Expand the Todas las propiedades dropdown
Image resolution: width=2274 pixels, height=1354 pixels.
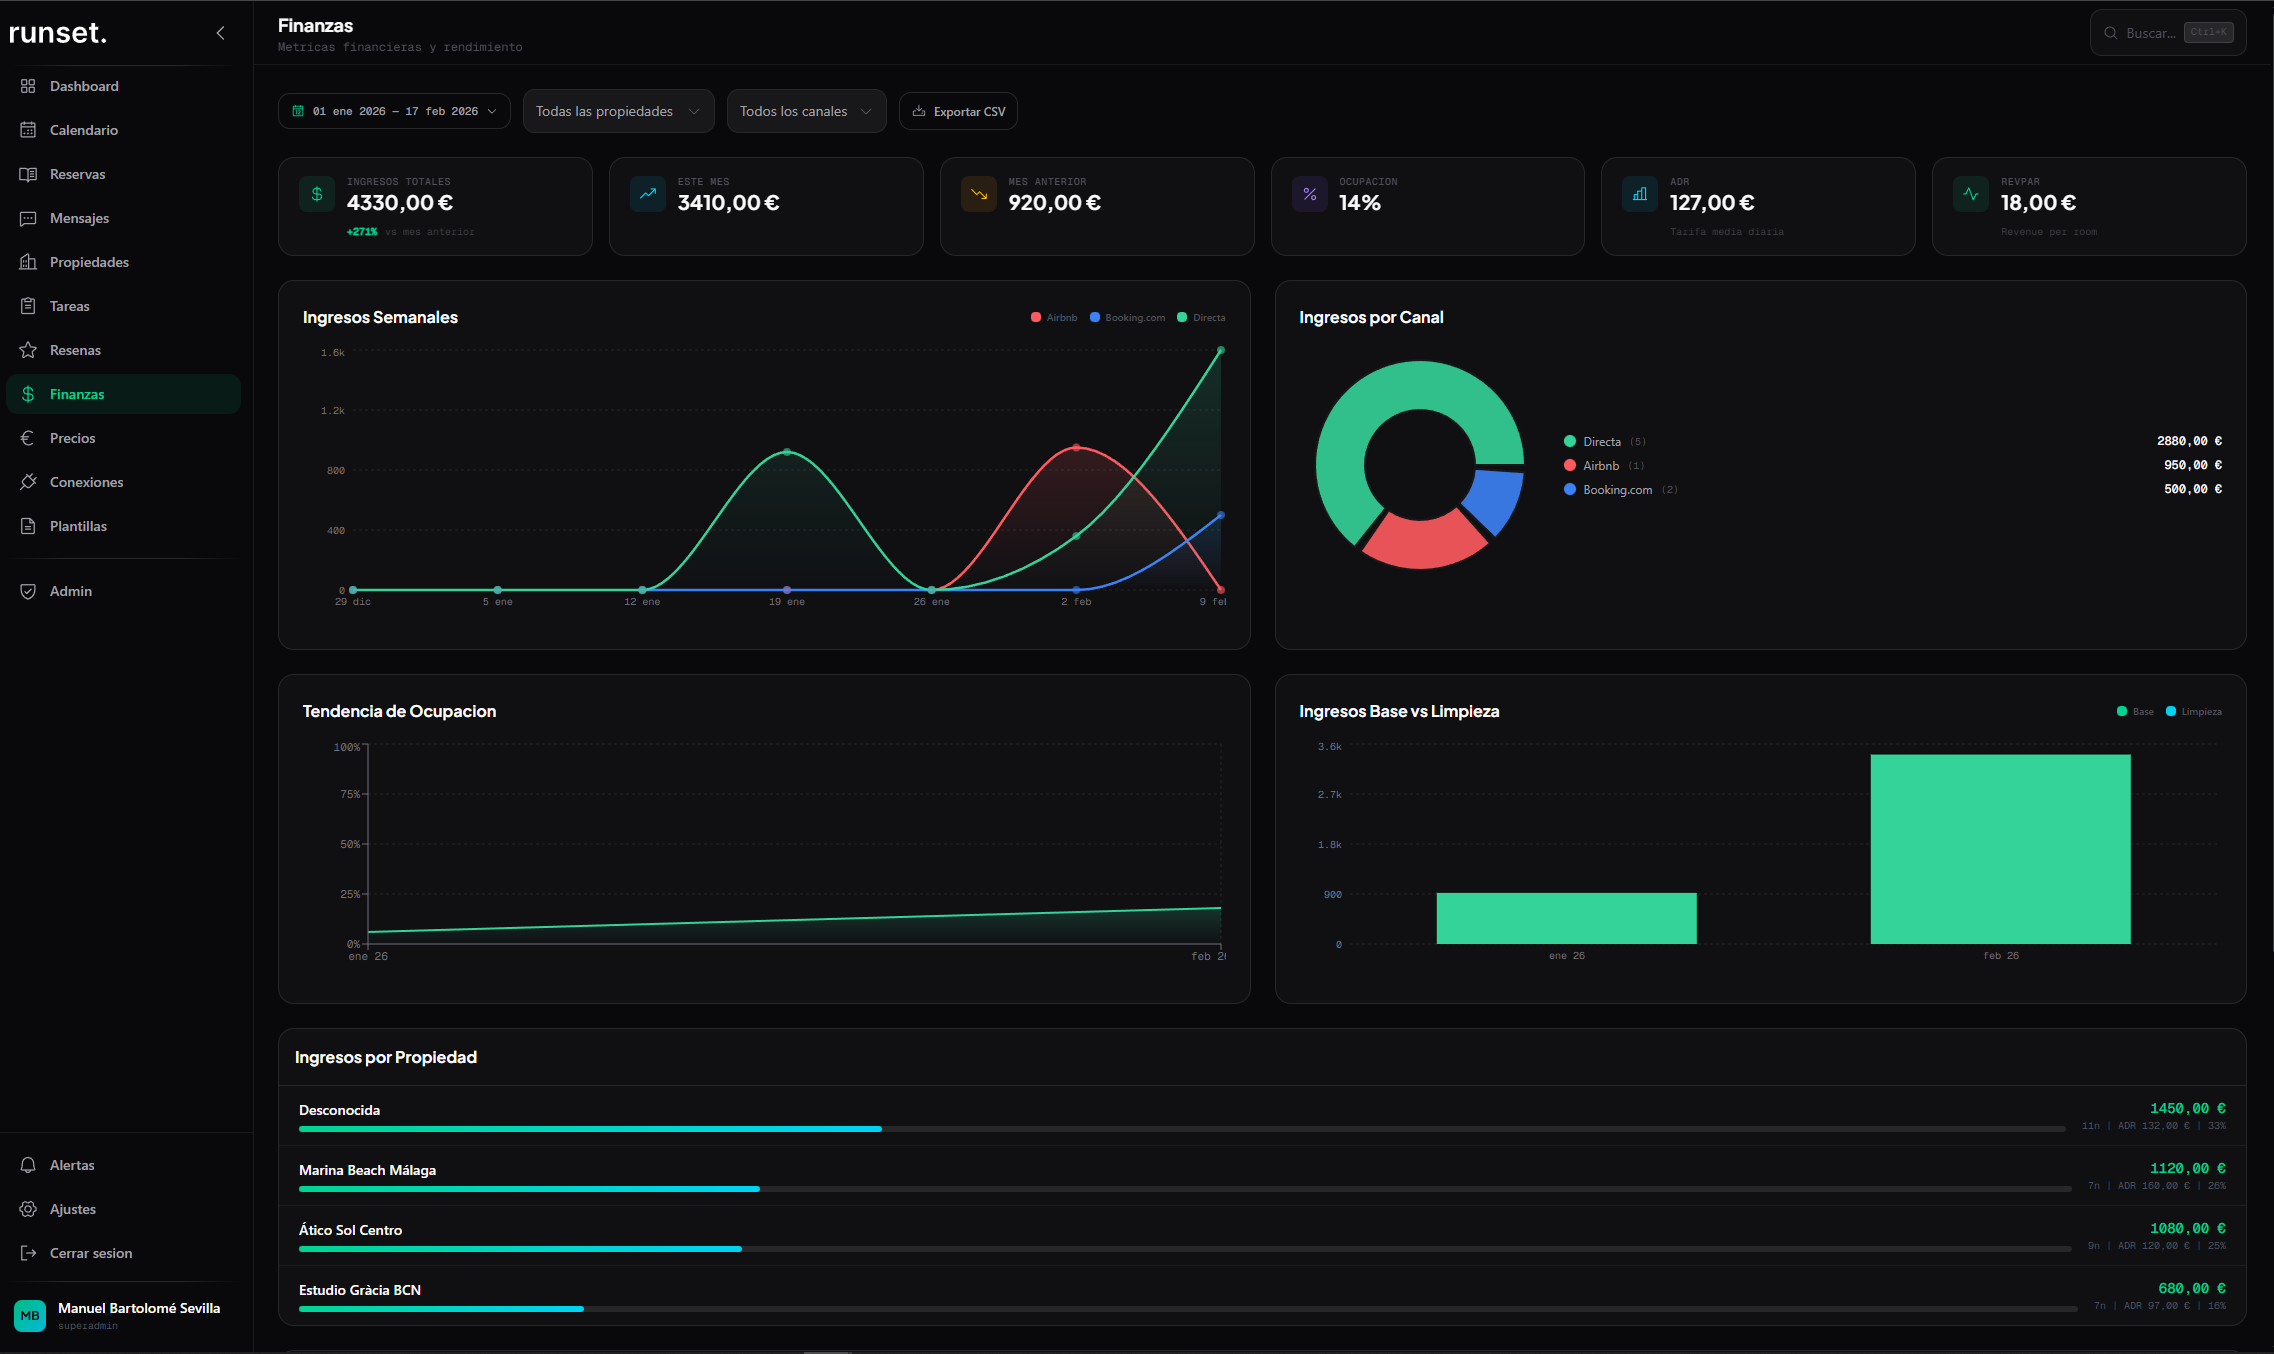click(617, 111)
